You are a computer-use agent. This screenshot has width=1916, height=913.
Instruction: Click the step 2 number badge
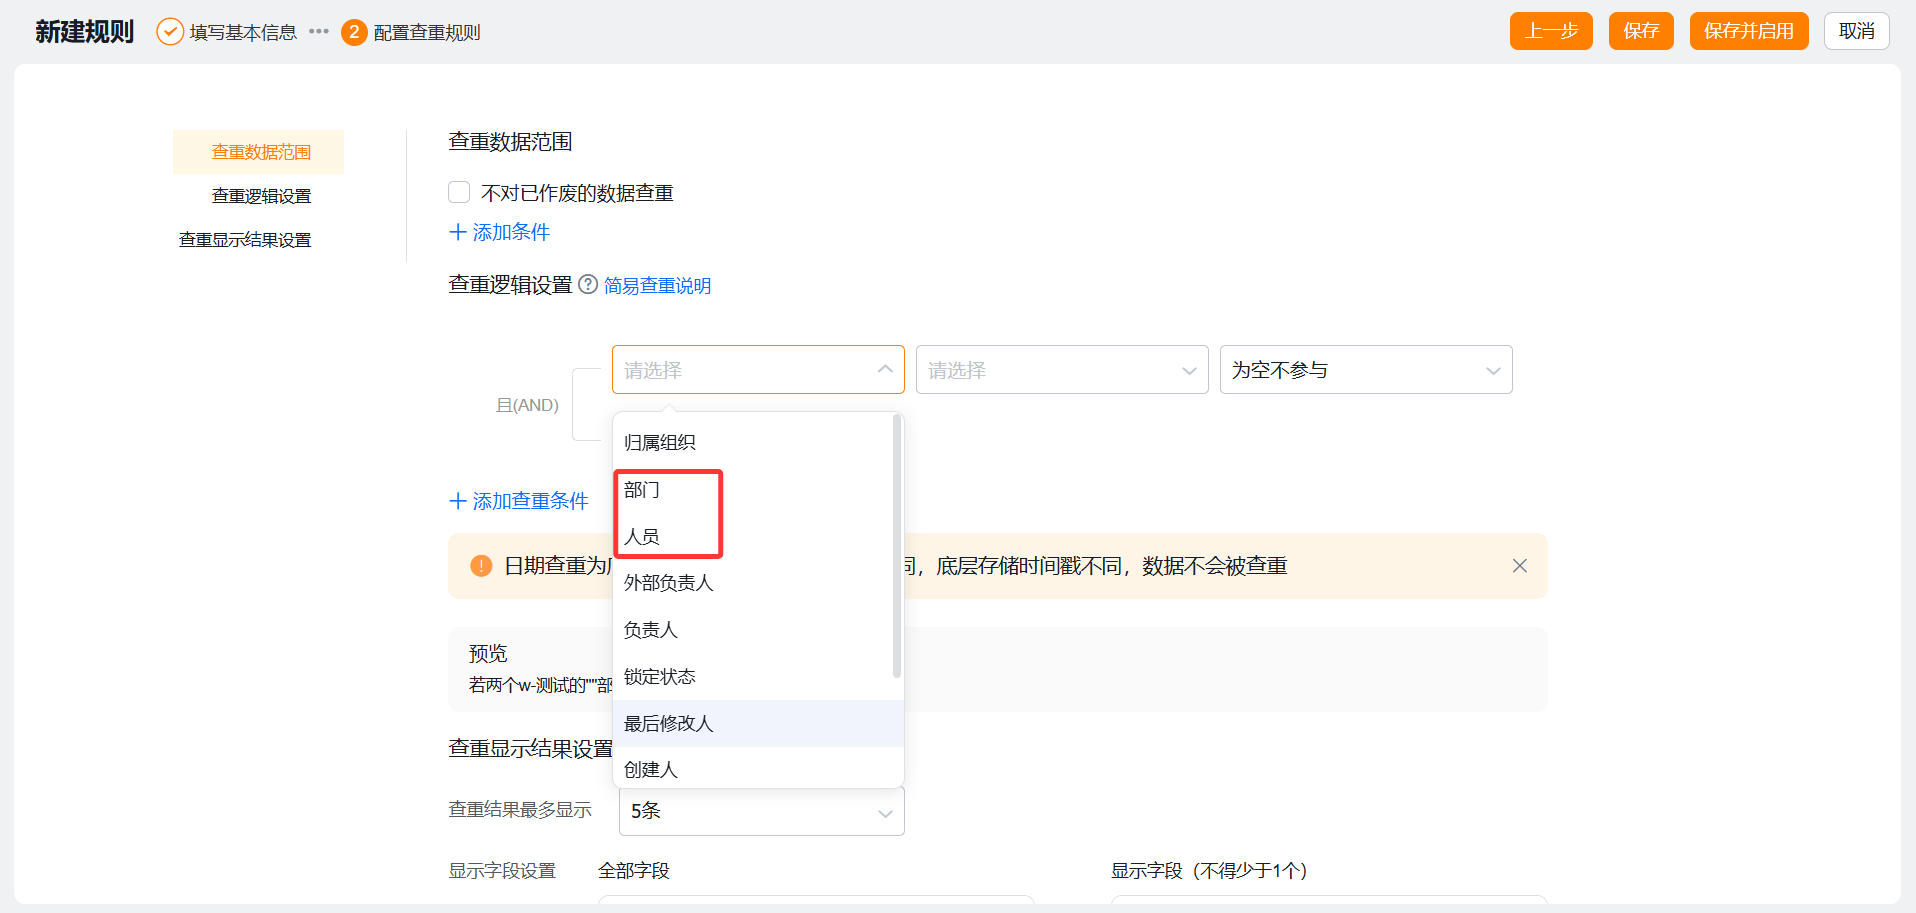[x=353, y=32]
